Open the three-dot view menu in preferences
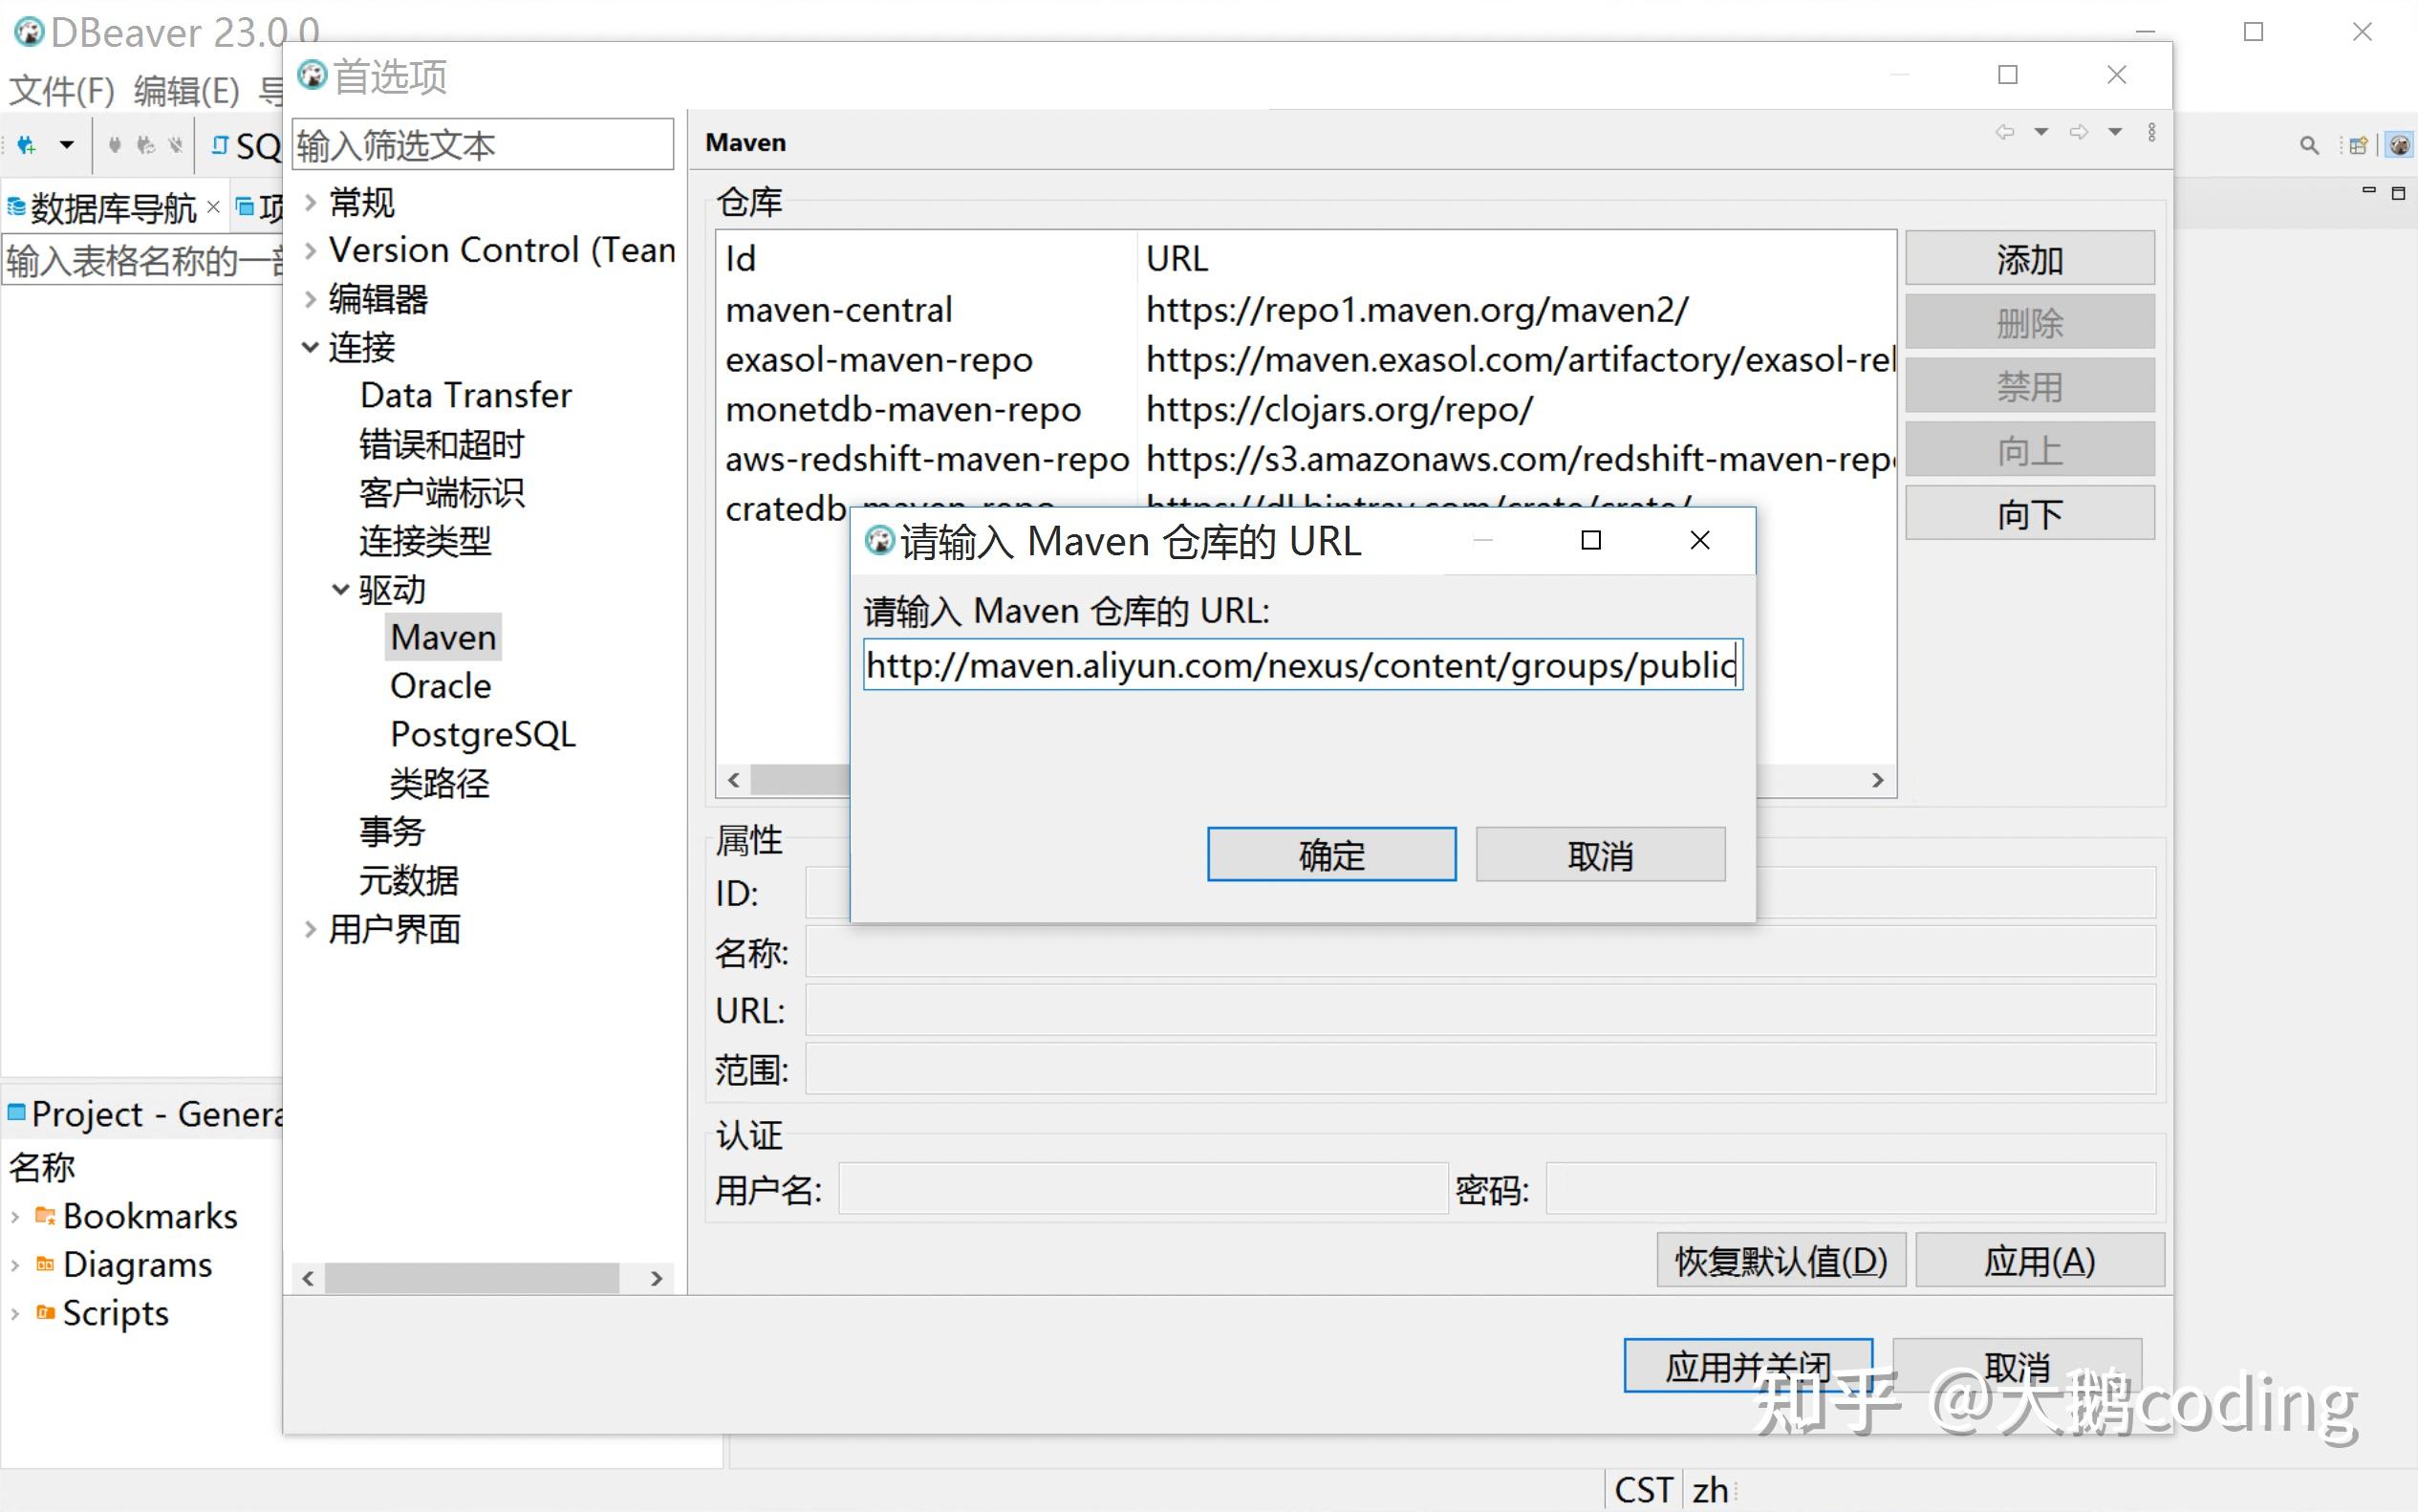 pos(2151,133)
